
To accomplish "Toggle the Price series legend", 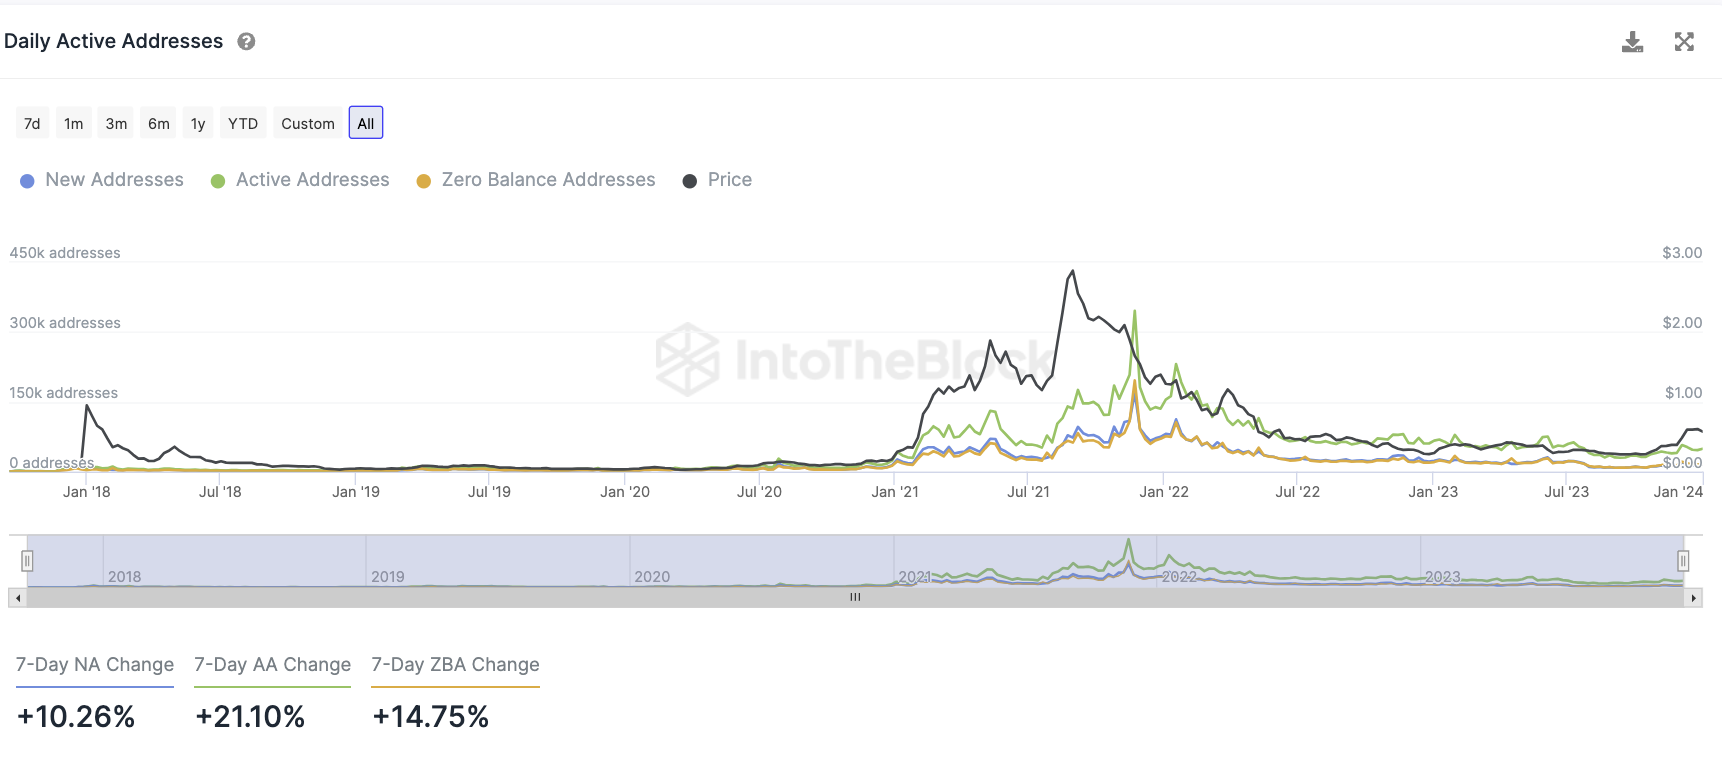I will click(717, 180).
